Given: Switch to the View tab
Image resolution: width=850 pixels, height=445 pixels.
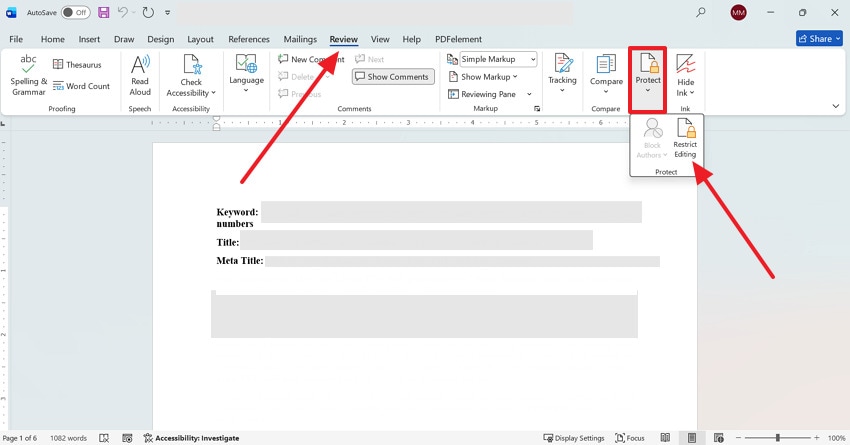Looking at the screenshot, I should point(380,39).
